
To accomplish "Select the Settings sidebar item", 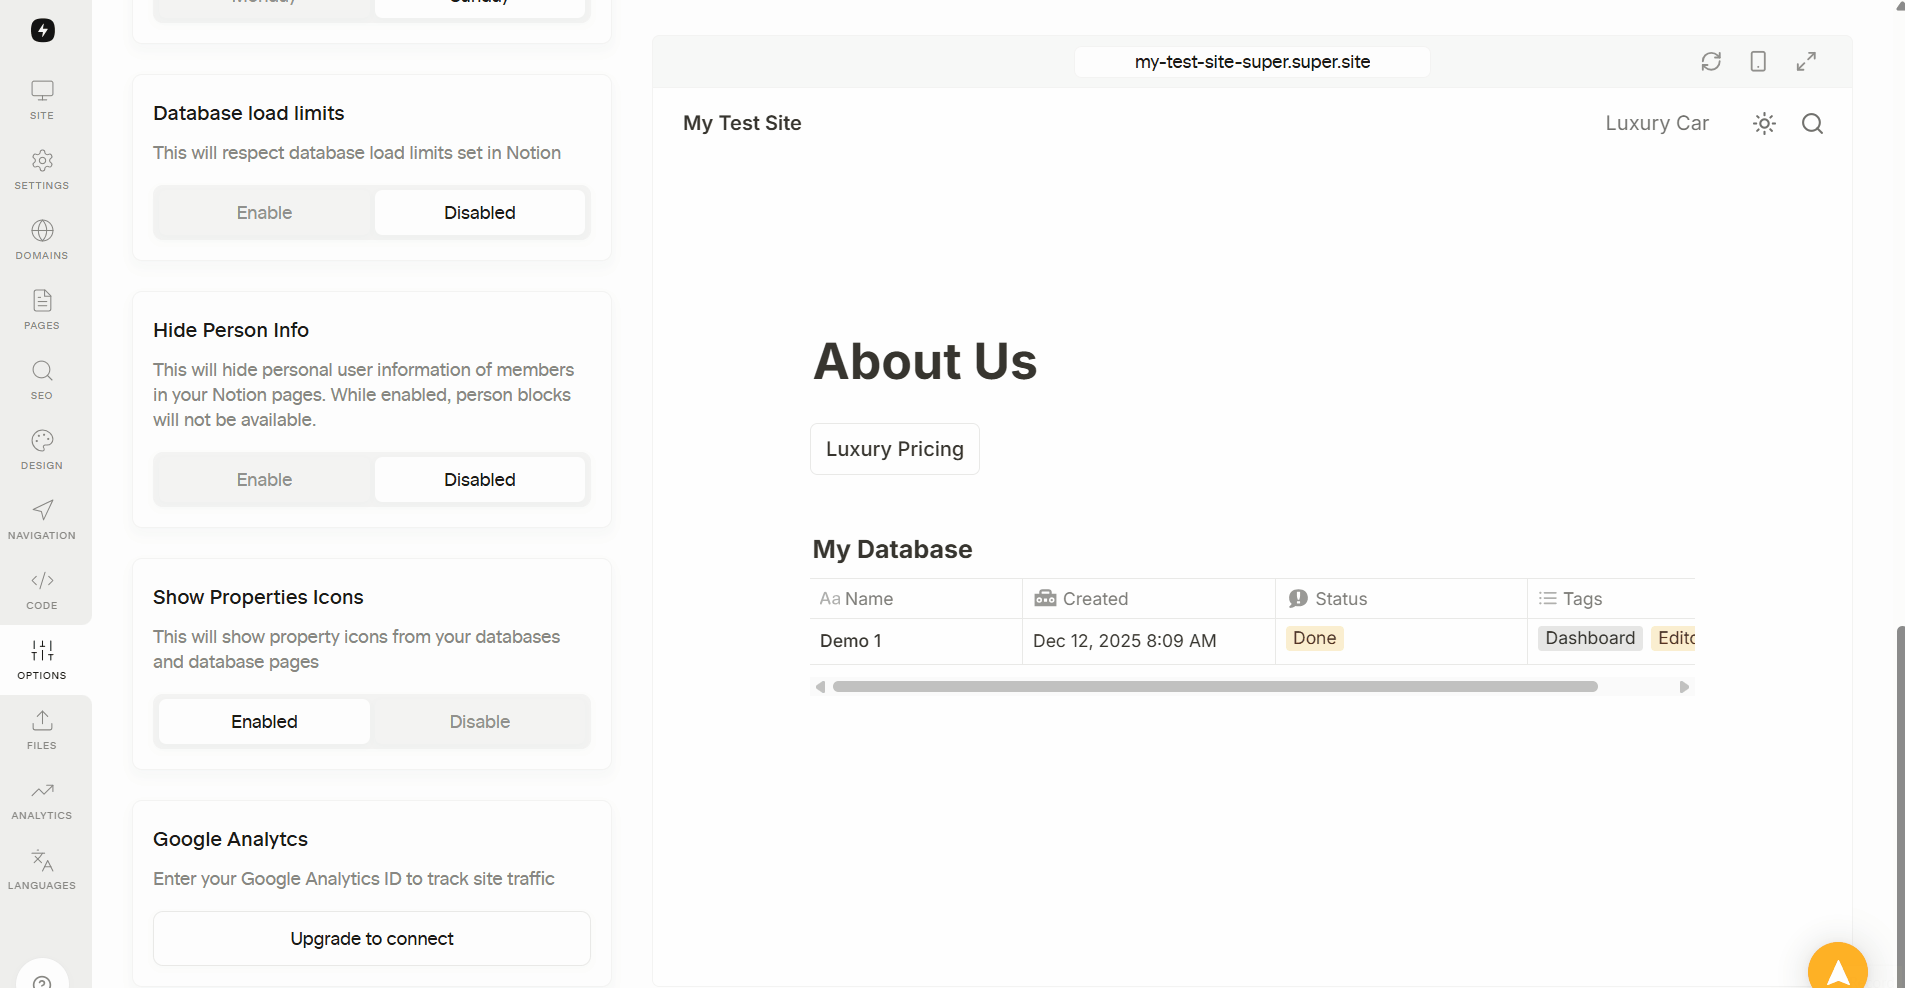I will click(x=42, y=170).
